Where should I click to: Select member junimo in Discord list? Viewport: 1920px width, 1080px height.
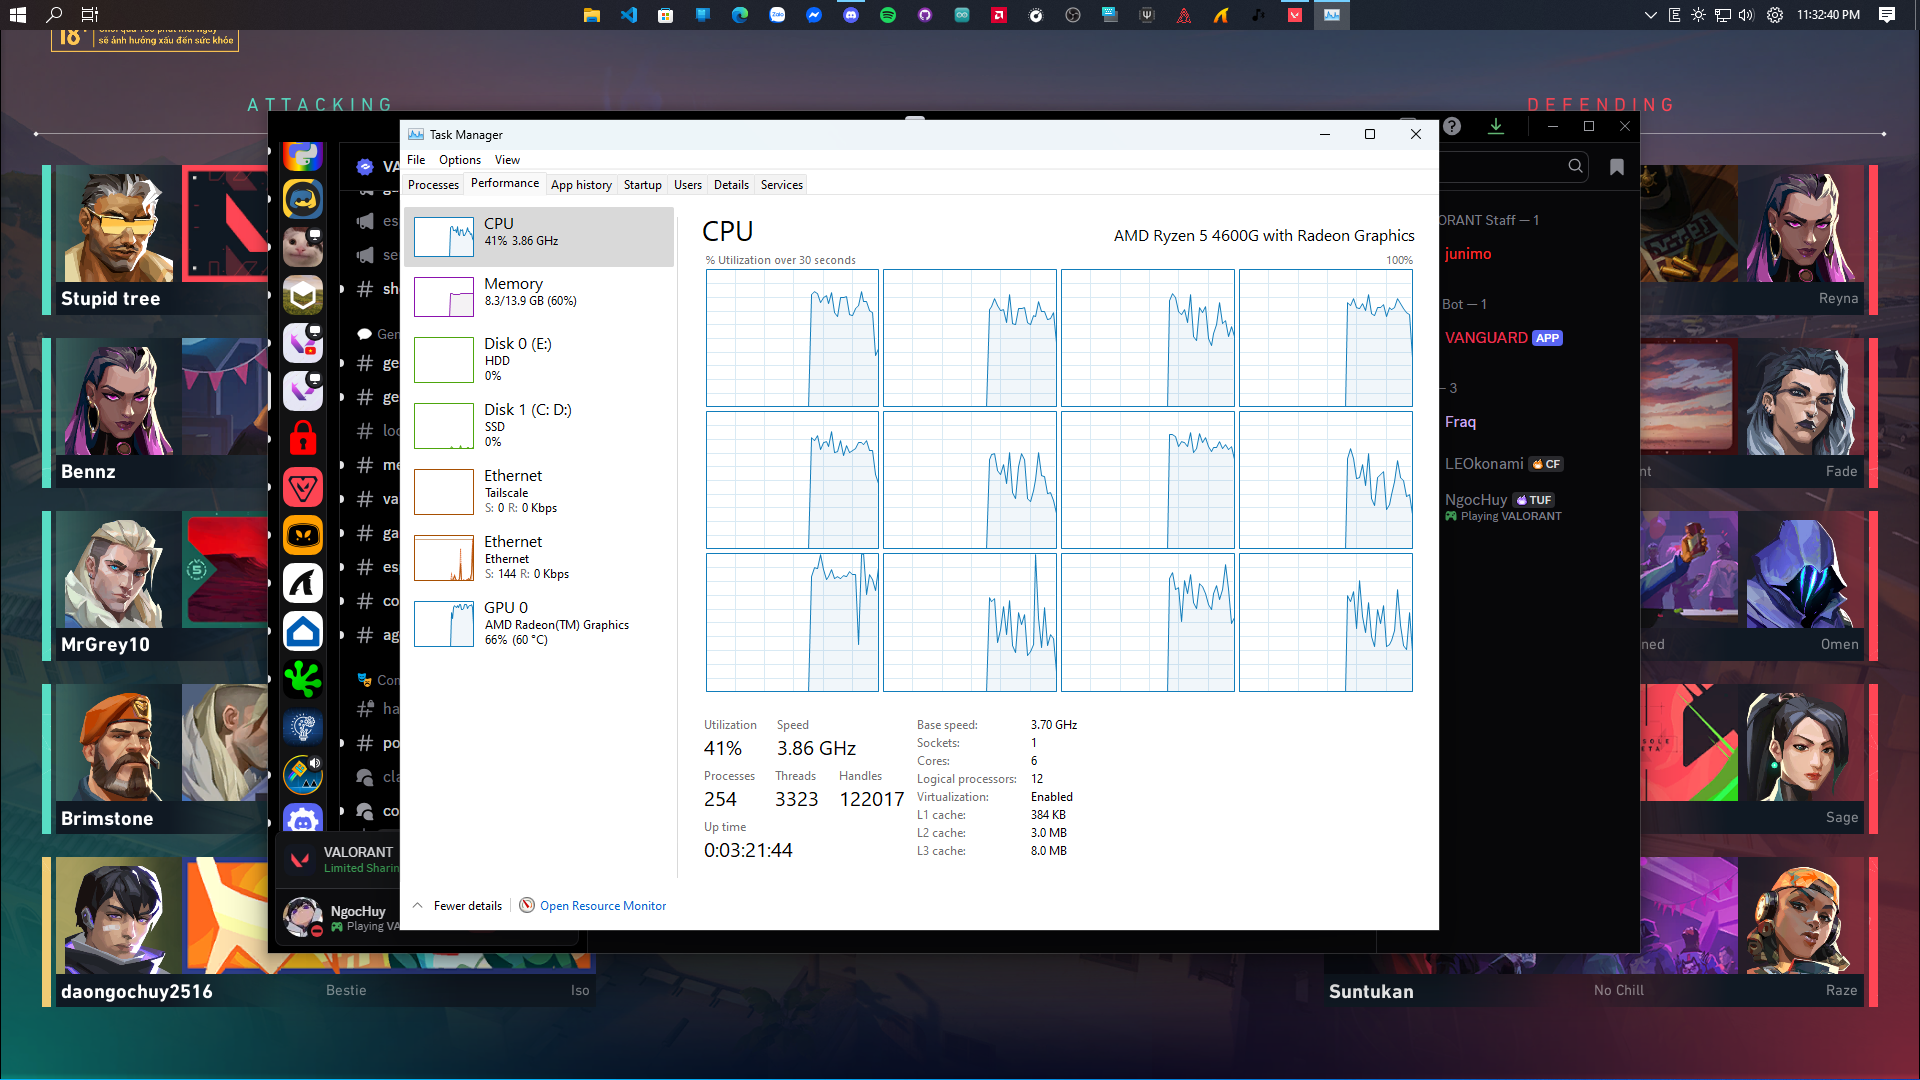(x=1467, y=254)
